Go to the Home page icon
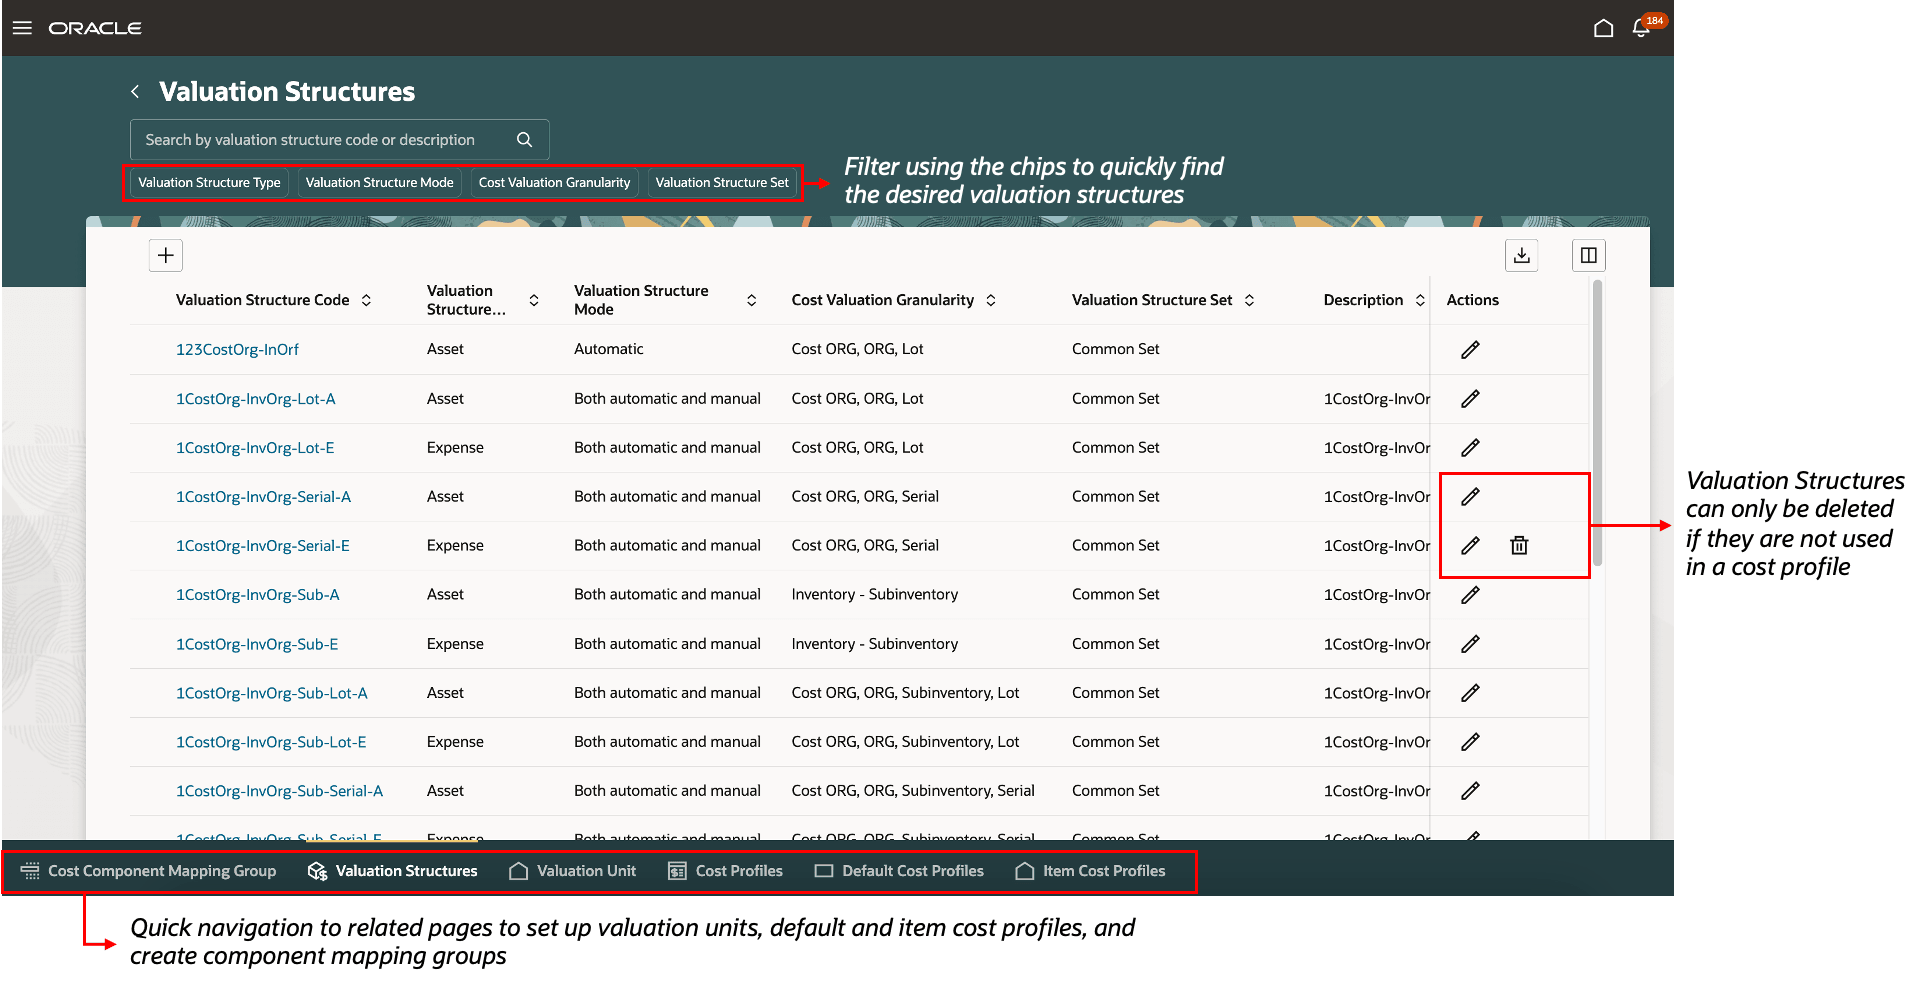Image resolution: width=1926 pixels, height=988 pixels. (1603, 28)
